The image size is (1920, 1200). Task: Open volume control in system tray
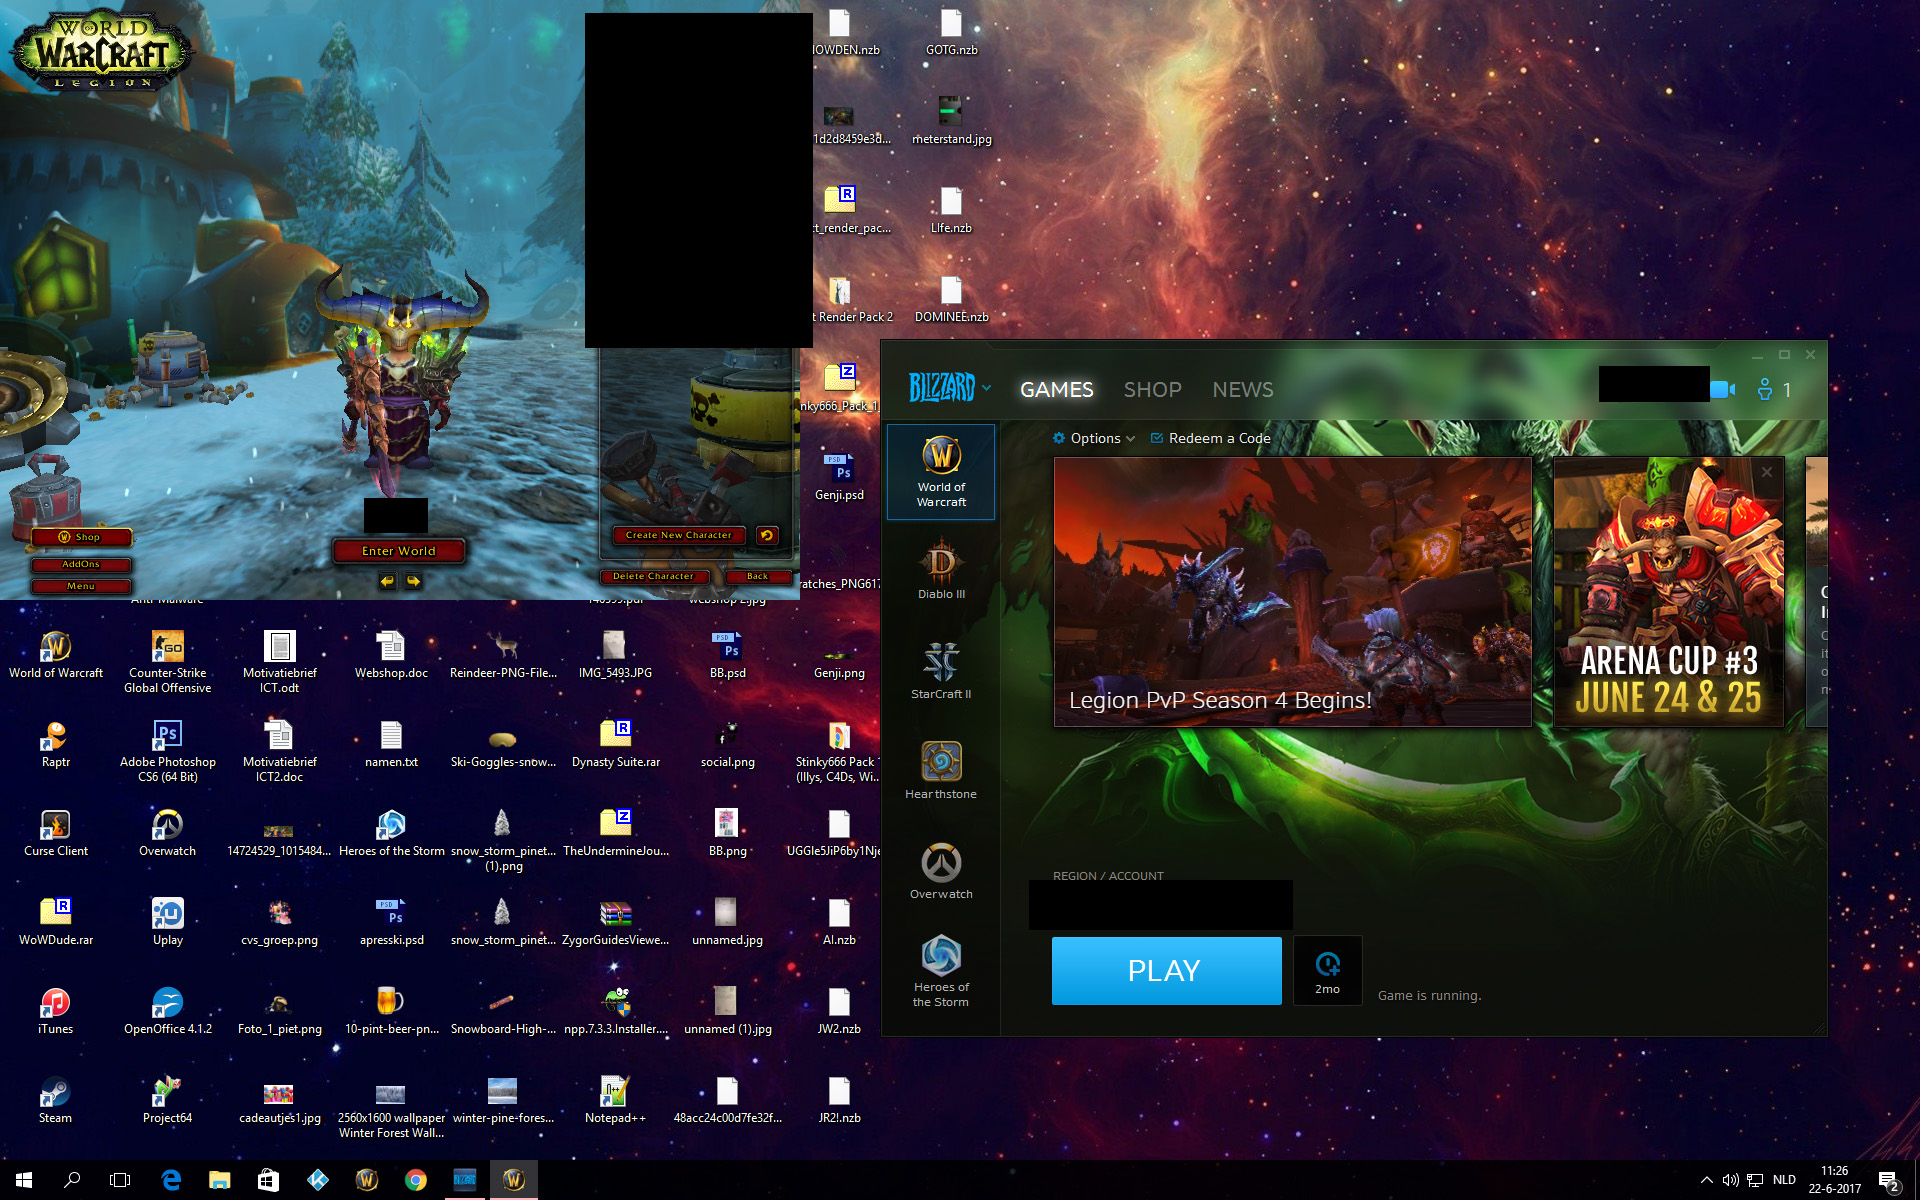tap(1730, 1180)
